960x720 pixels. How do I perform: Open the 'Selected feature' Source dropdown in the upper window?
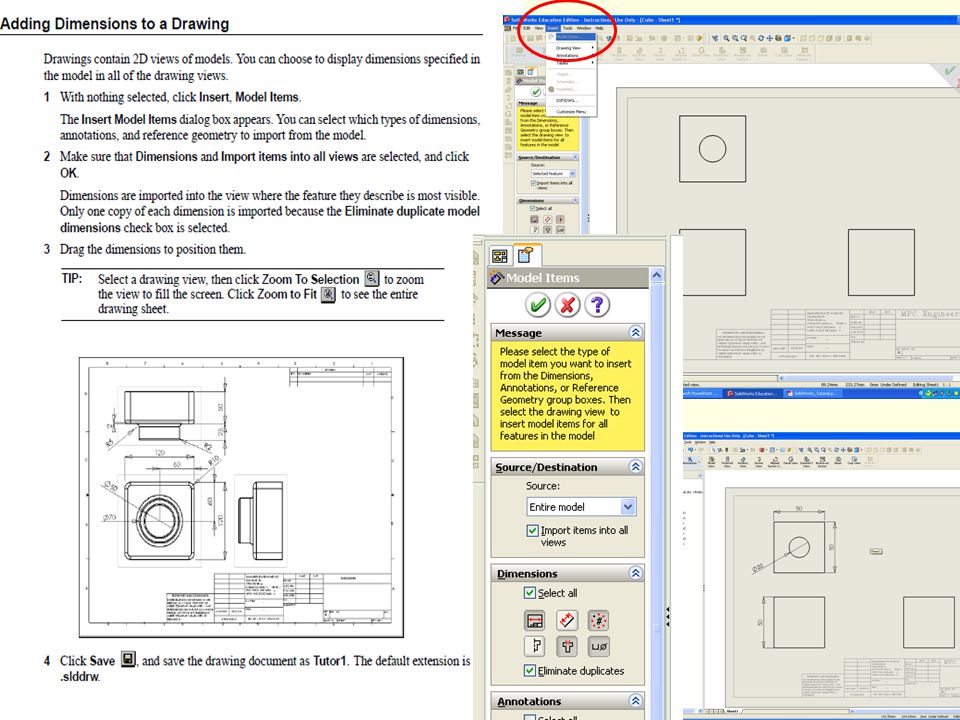(553, 174)
